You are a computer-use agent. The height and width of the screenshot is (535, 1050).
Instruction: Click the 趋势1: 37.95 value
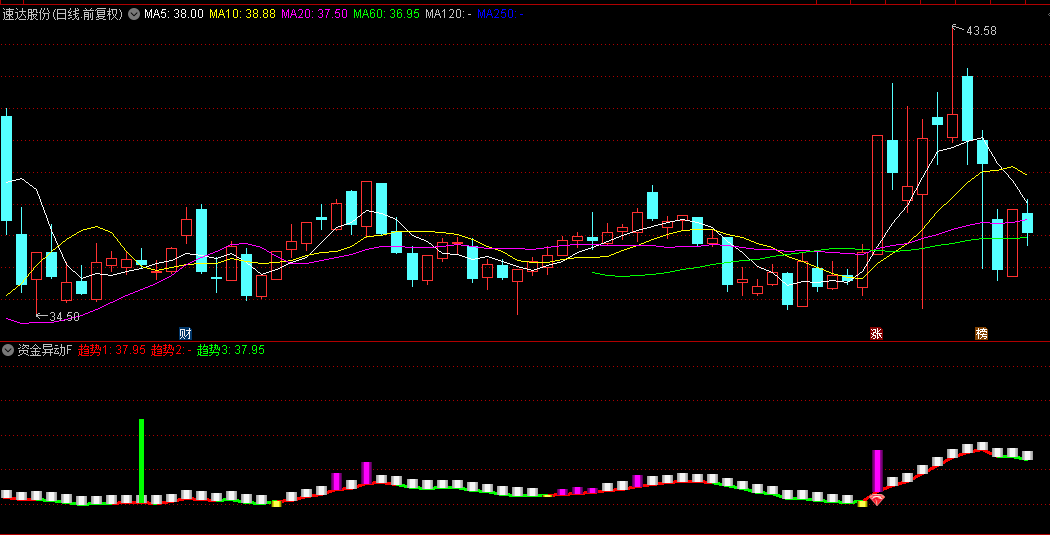tap(112, 349)
